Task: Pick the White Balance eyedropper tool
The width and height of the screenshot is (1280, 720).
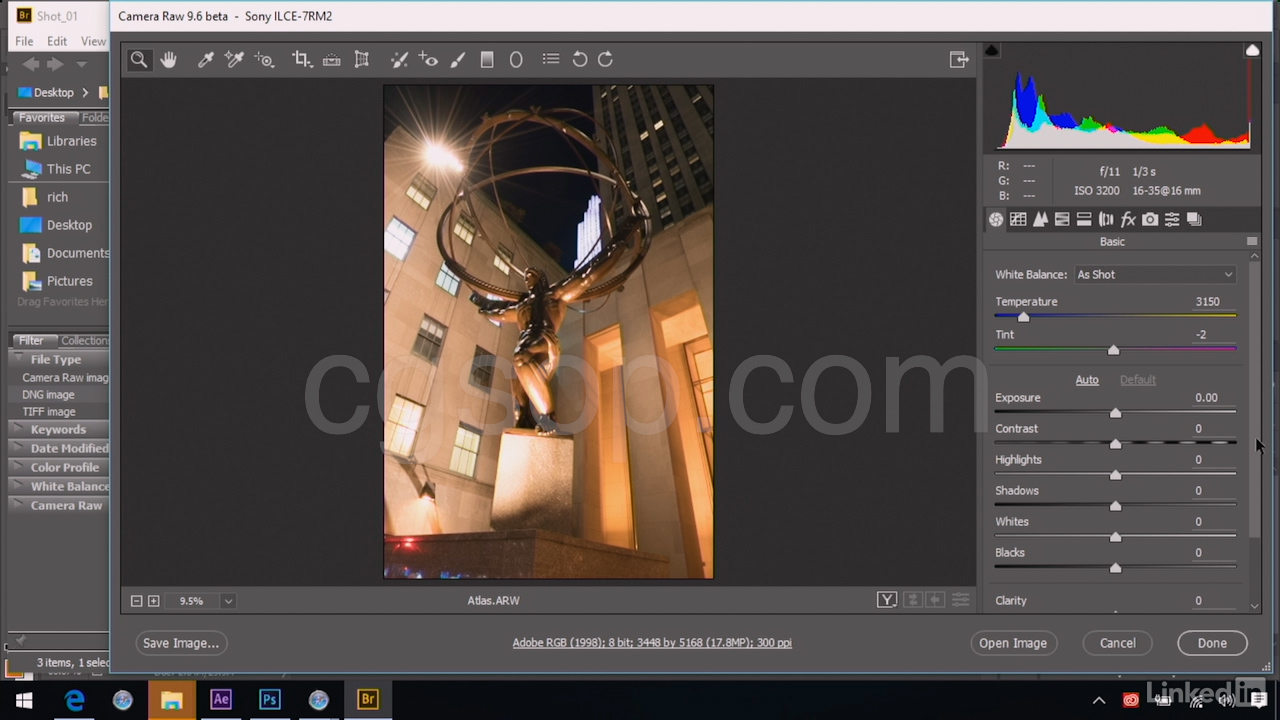Action: tap(206, 60)
